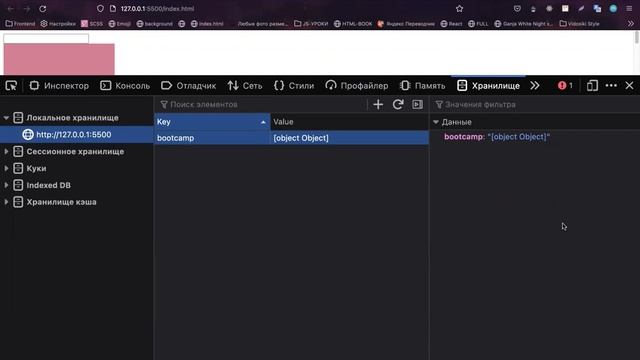Expand Indexed DB tree node
The width and height of the screenshot is (640, 360).
[6, 185]
